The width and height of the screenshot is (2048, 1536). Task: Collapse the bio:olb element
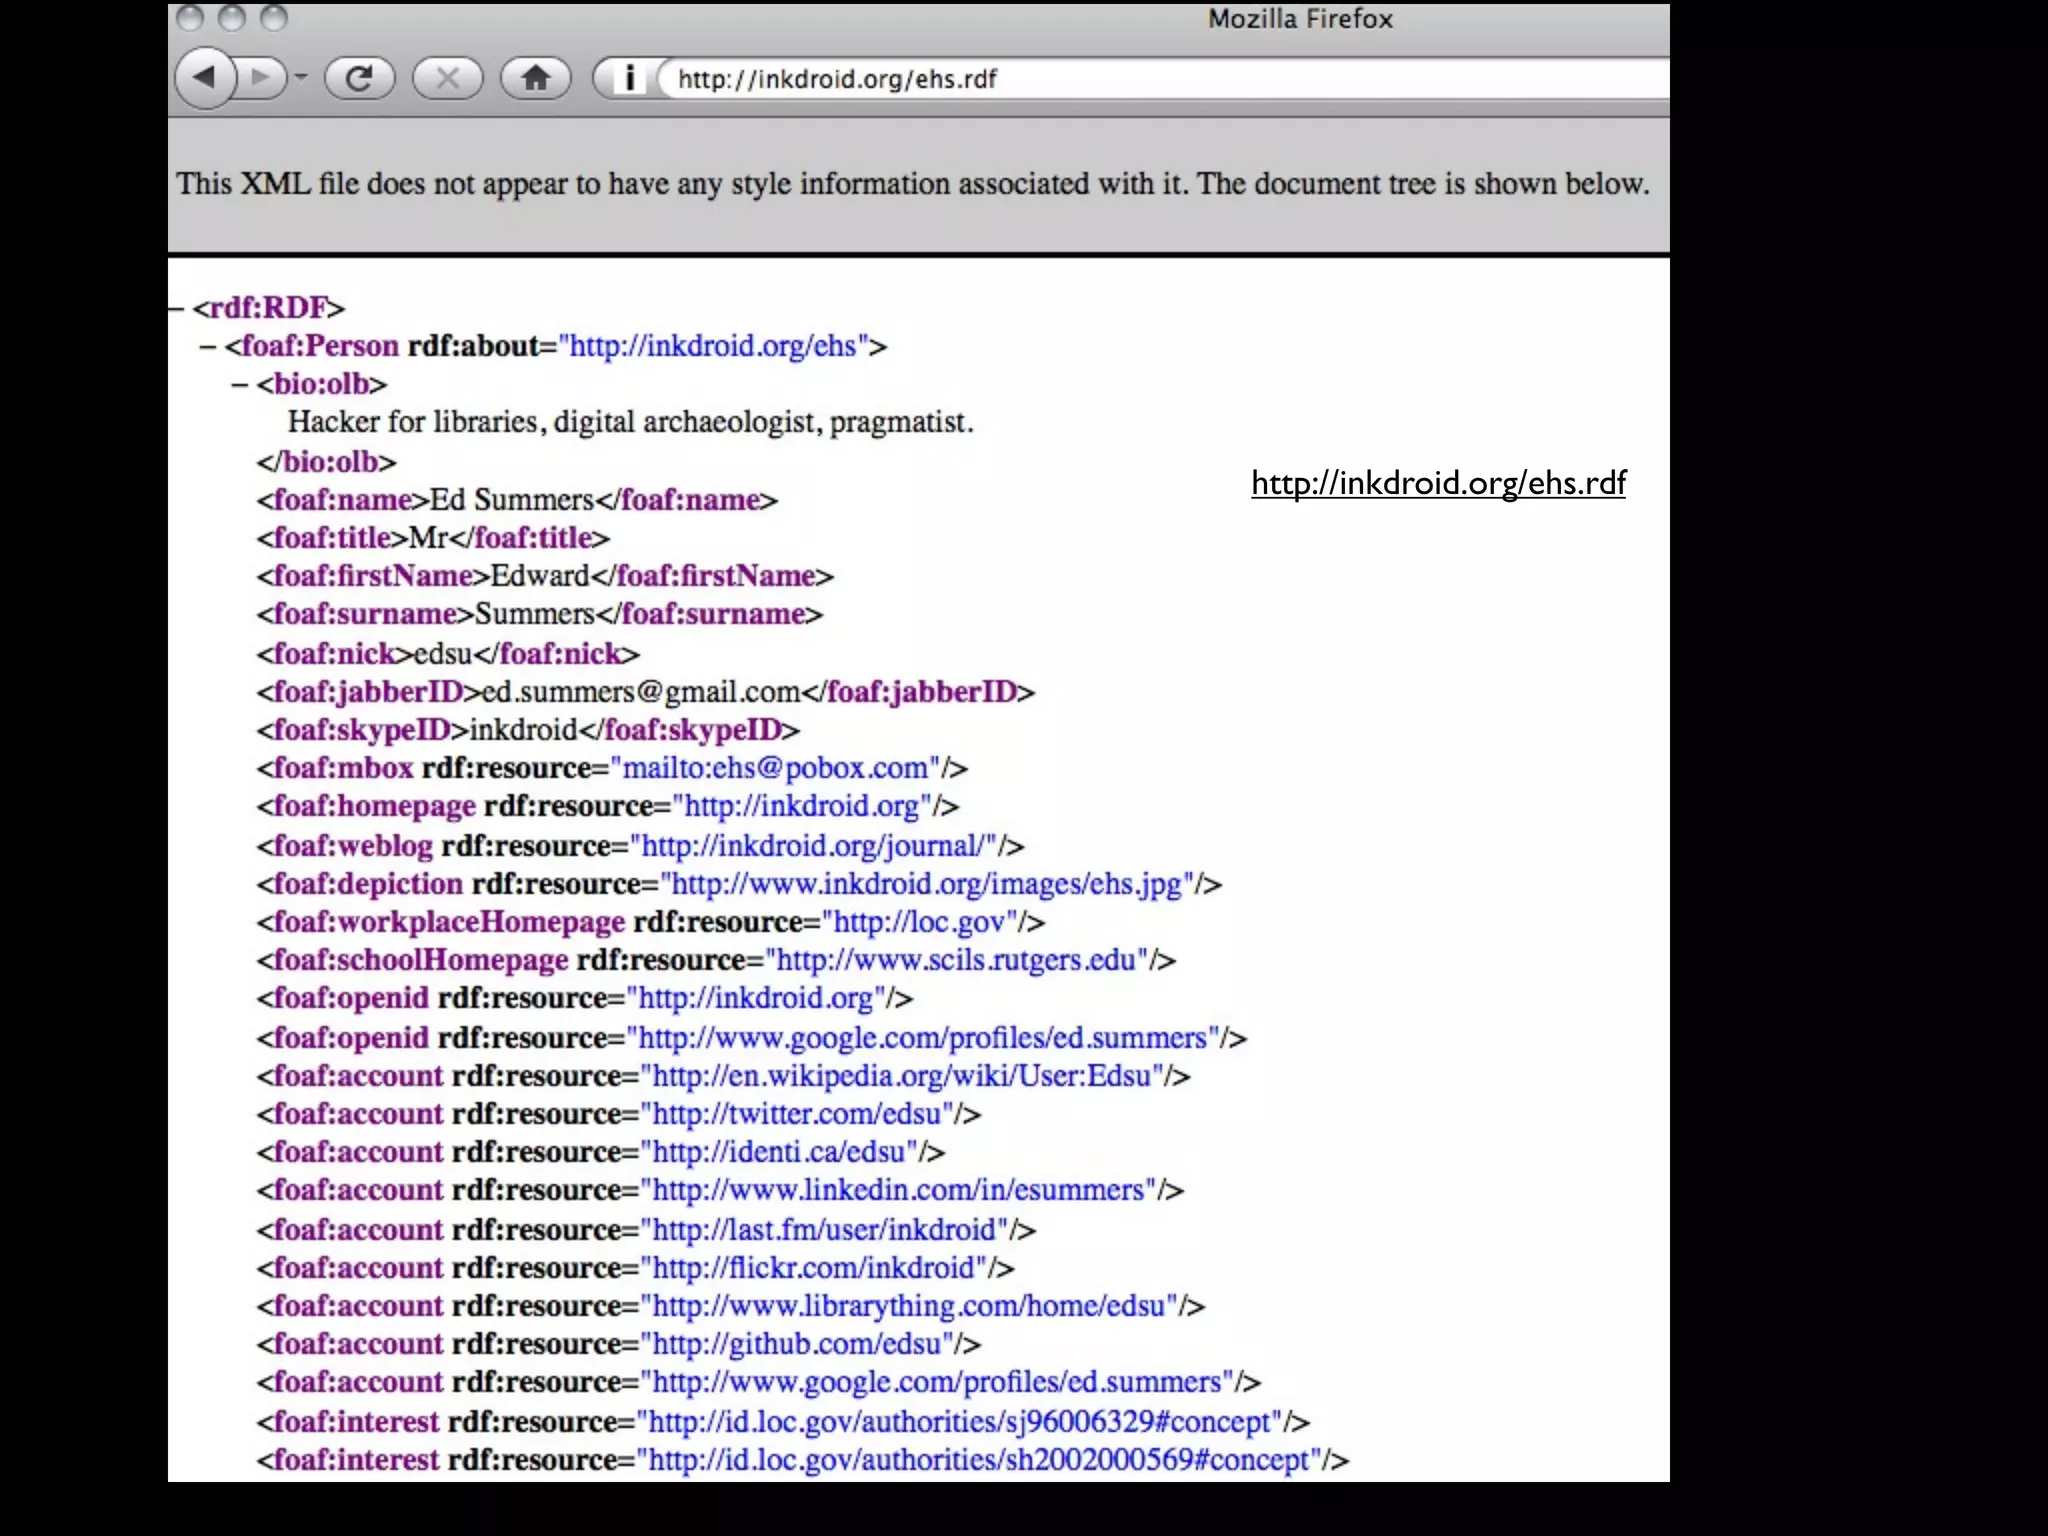click(x=240, y=384)
